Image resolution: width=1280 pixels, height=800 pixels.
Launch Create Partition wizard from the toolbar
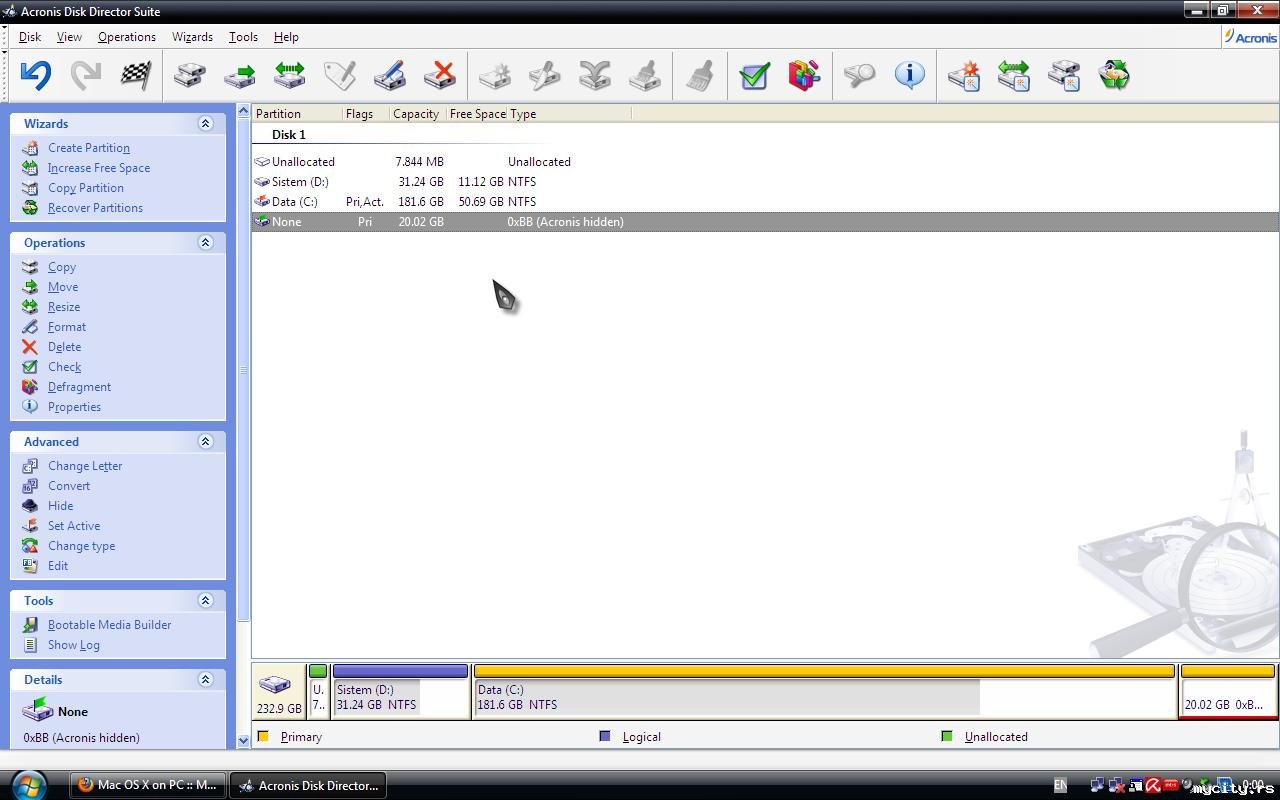tap(963, 75)
